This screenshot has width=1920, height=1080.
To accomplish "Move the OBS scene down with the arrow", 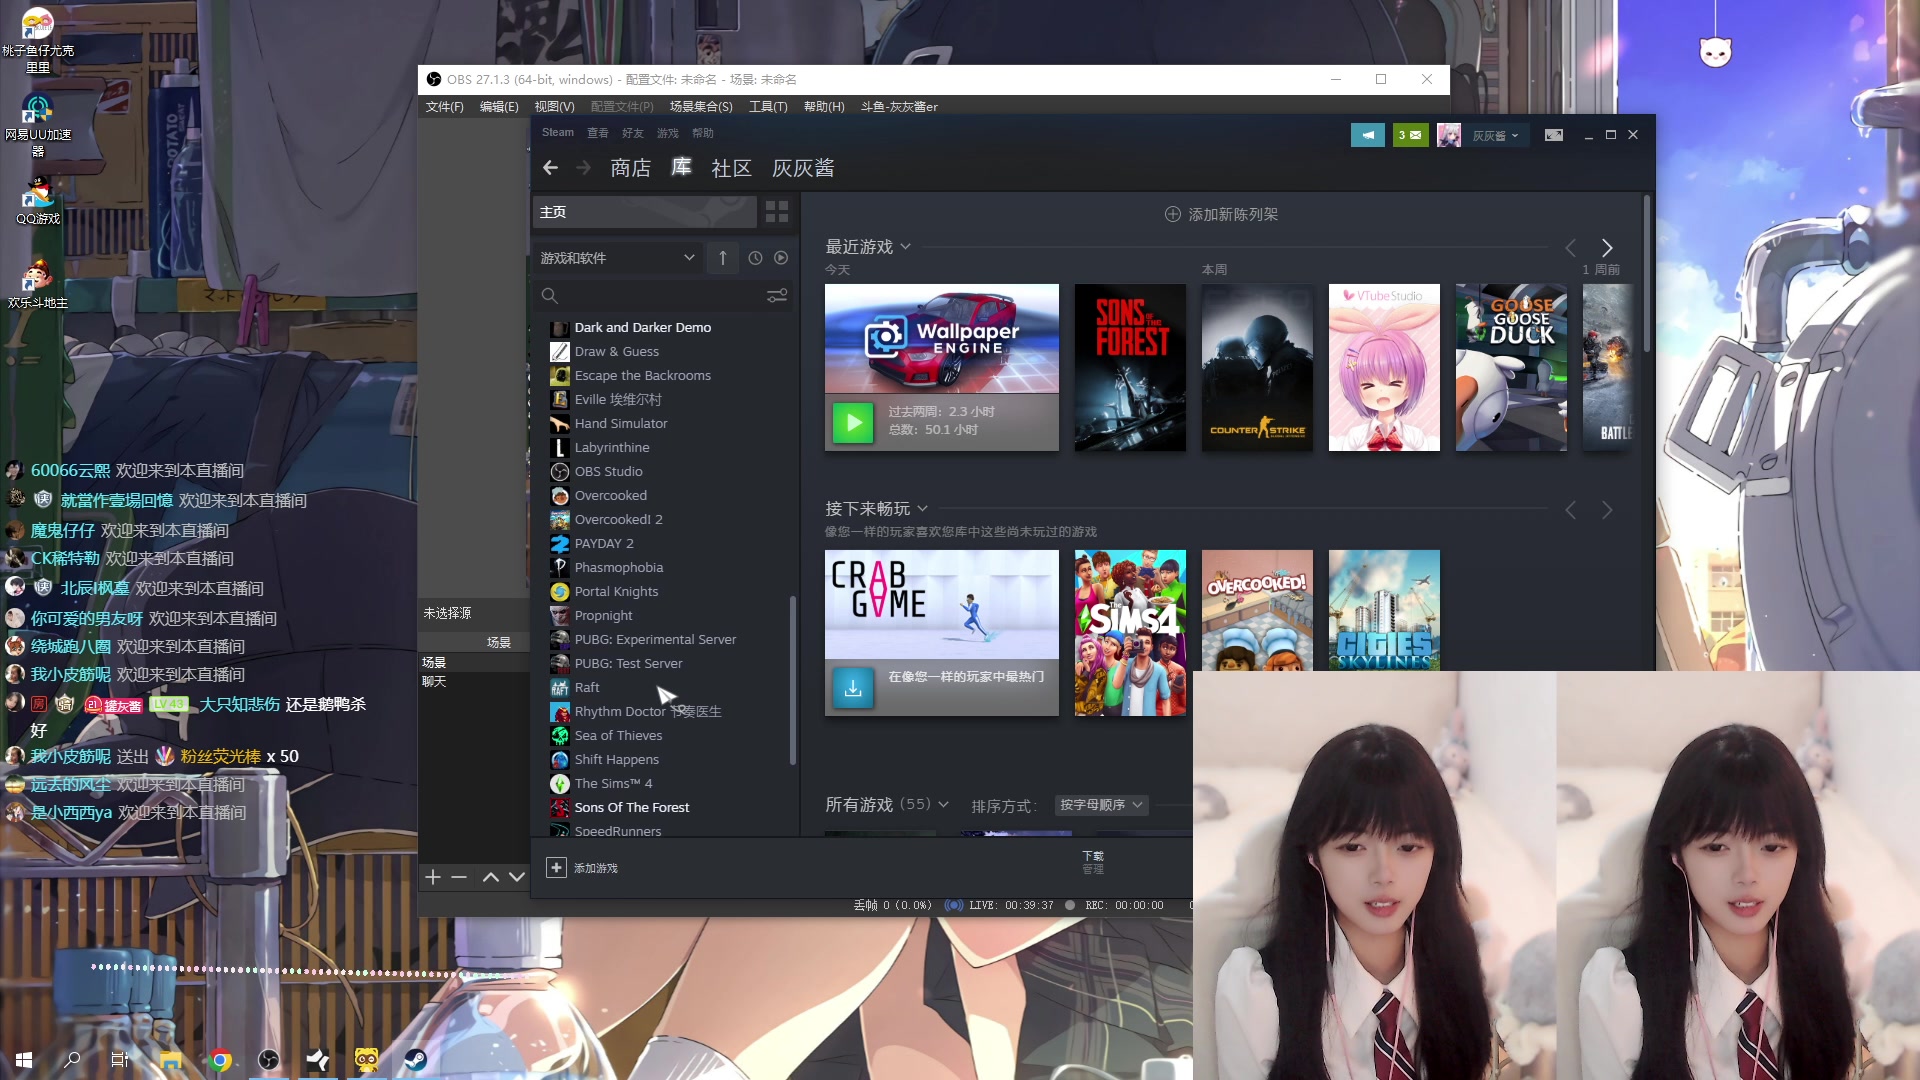I will tap(517, 877).
